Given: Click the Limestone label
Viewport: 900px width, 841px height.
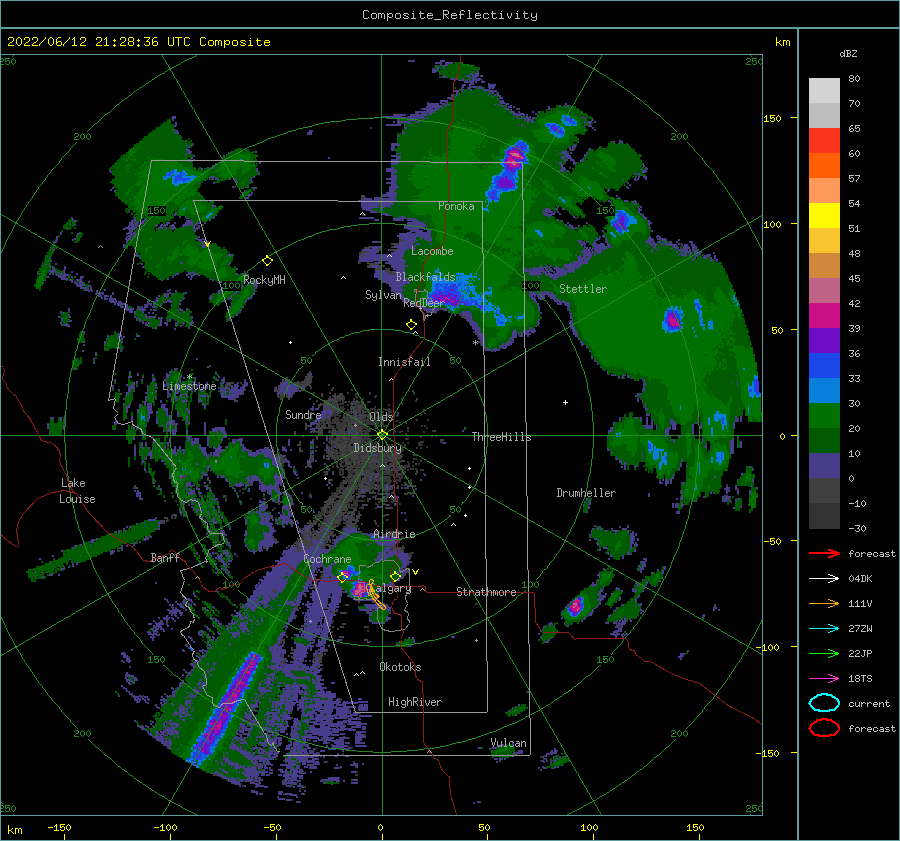Looking at the screenshot, I should point(189,386).
